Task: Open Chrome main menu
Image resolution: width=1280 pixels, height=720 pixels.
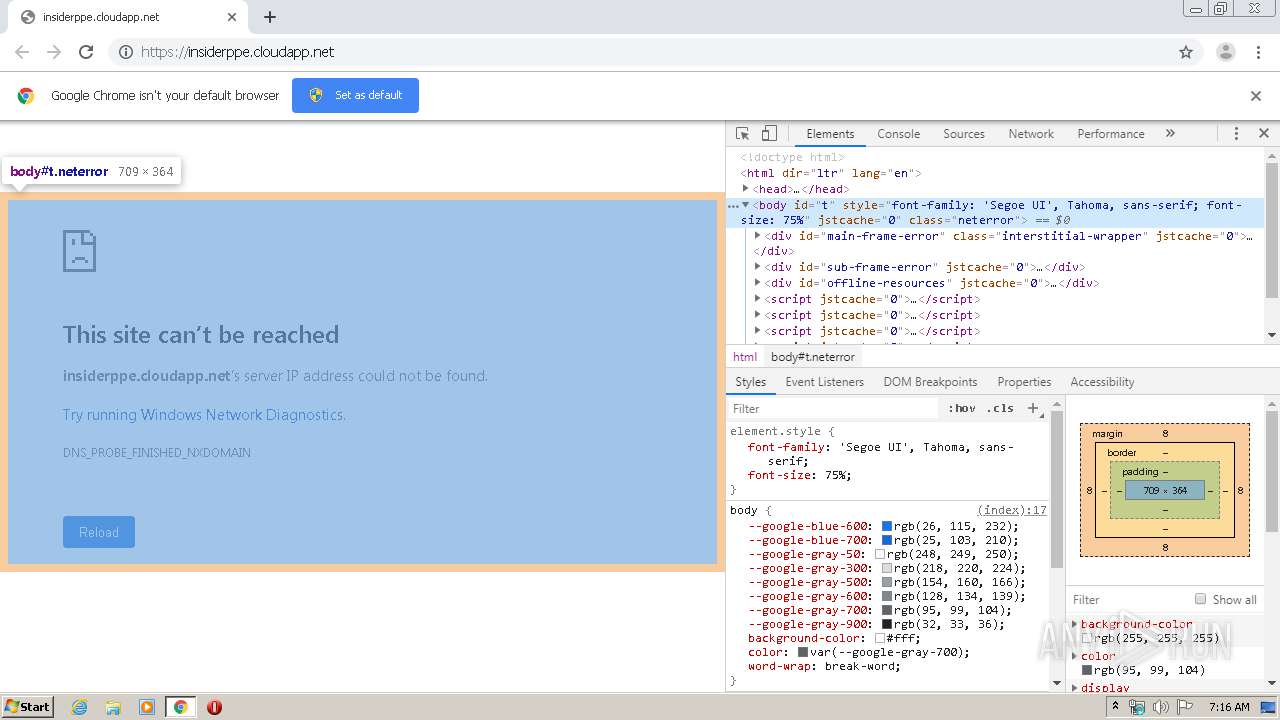Action: (1259, 52)
